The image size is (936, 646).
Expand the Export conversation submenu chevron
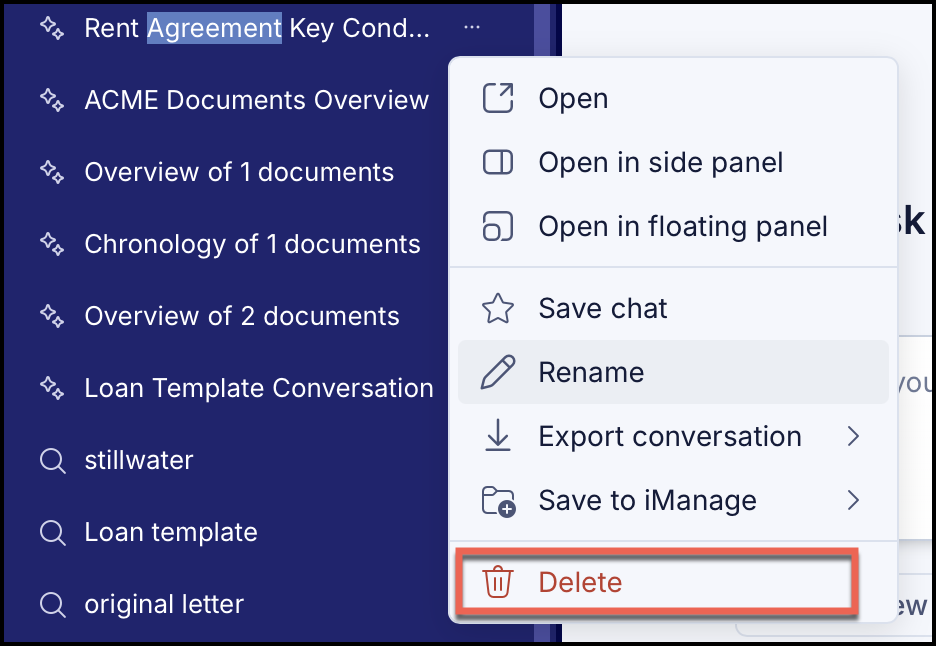(x=854, y=436)
